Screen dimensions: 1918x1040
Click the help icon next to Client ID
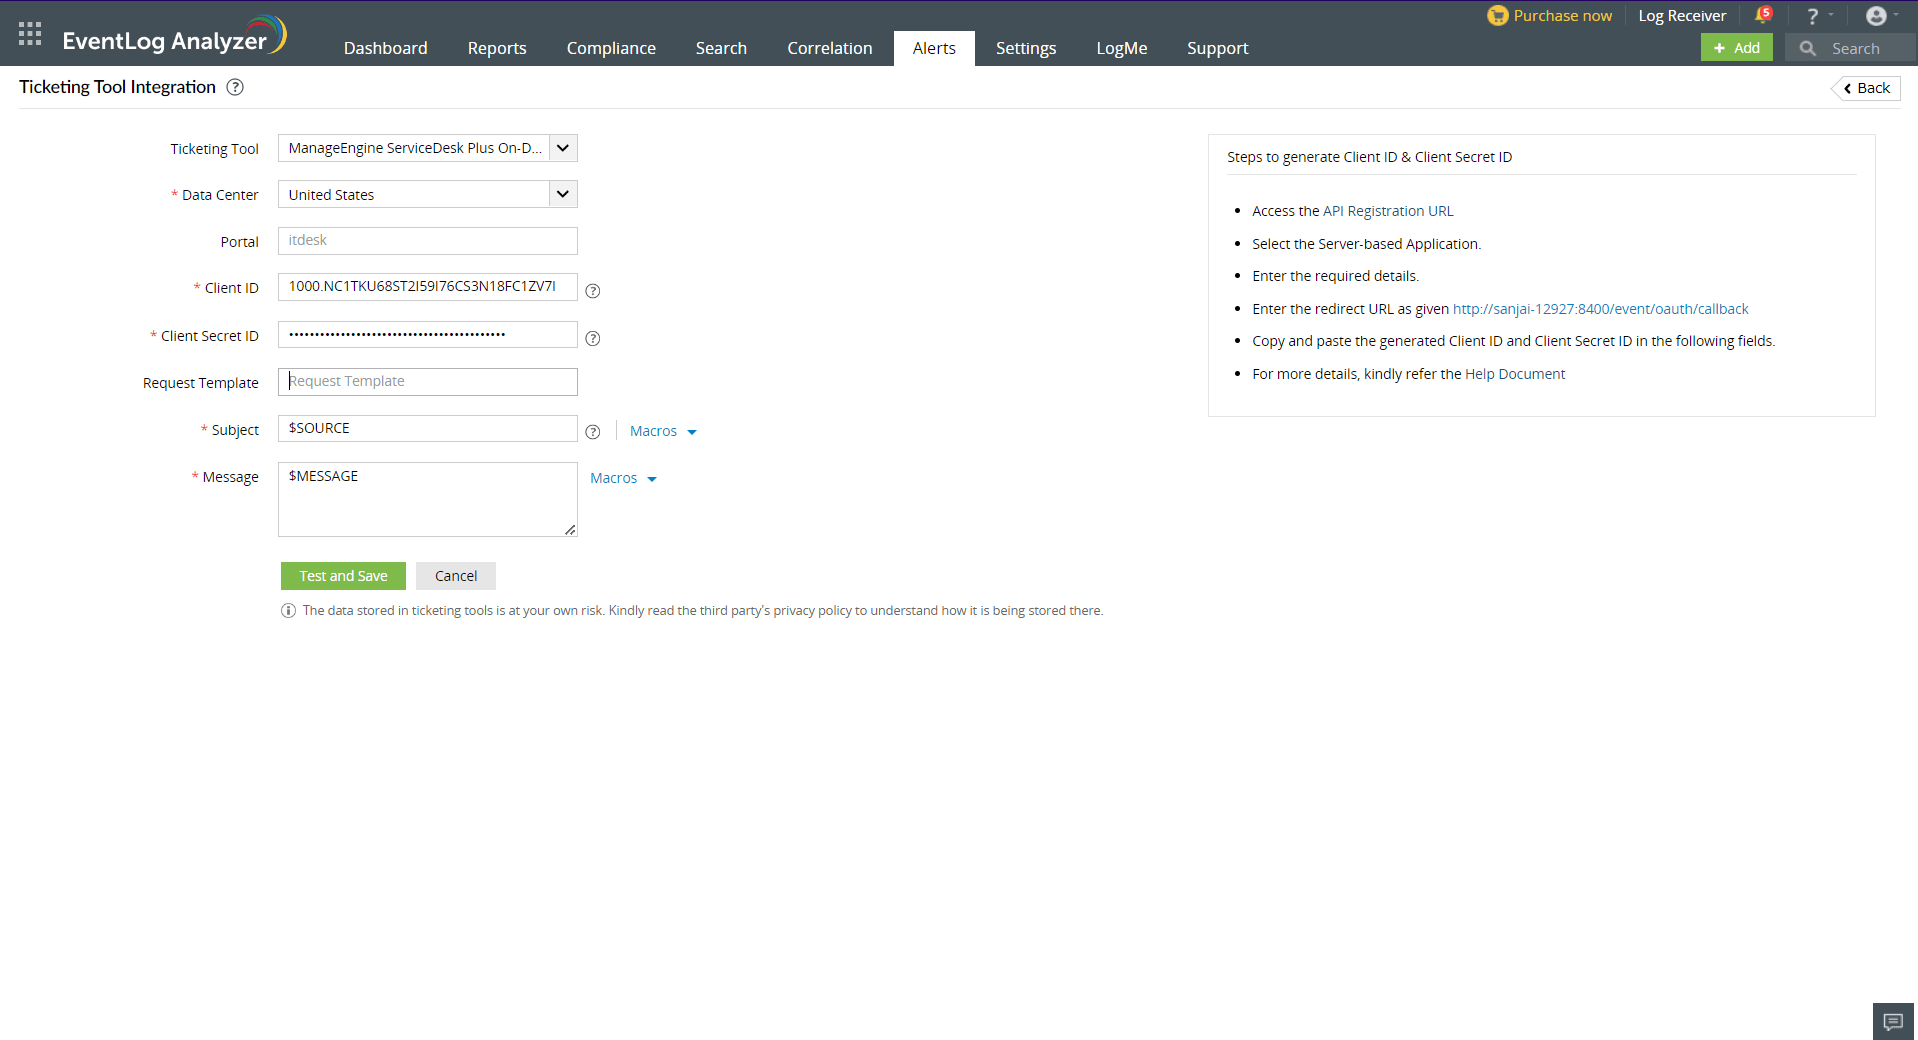(593, 291)
